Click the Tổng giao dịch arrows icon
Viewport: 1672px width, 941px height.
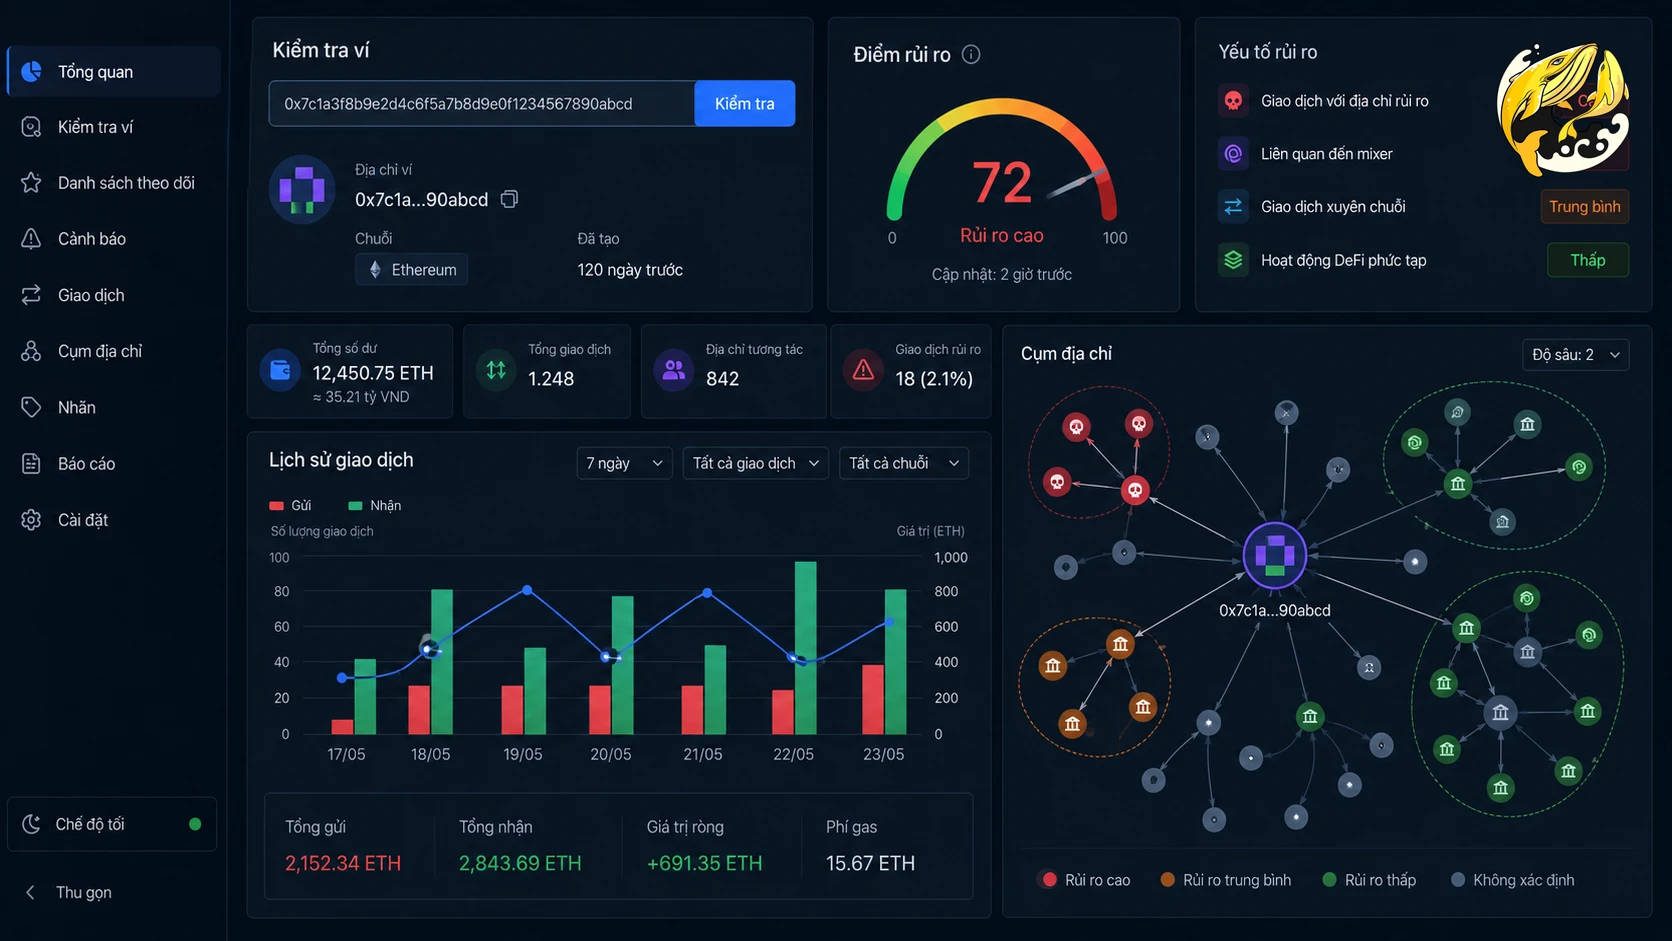[496, 370]
